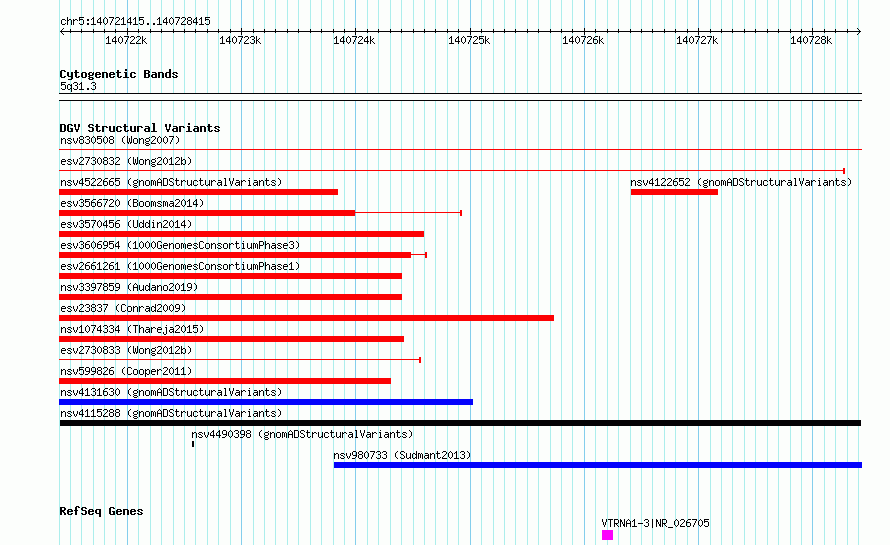Screen dimensions: 890x545
Task: Click the esv2730833 thin red line
Action: pyautogui.click(x=240, y=360)
